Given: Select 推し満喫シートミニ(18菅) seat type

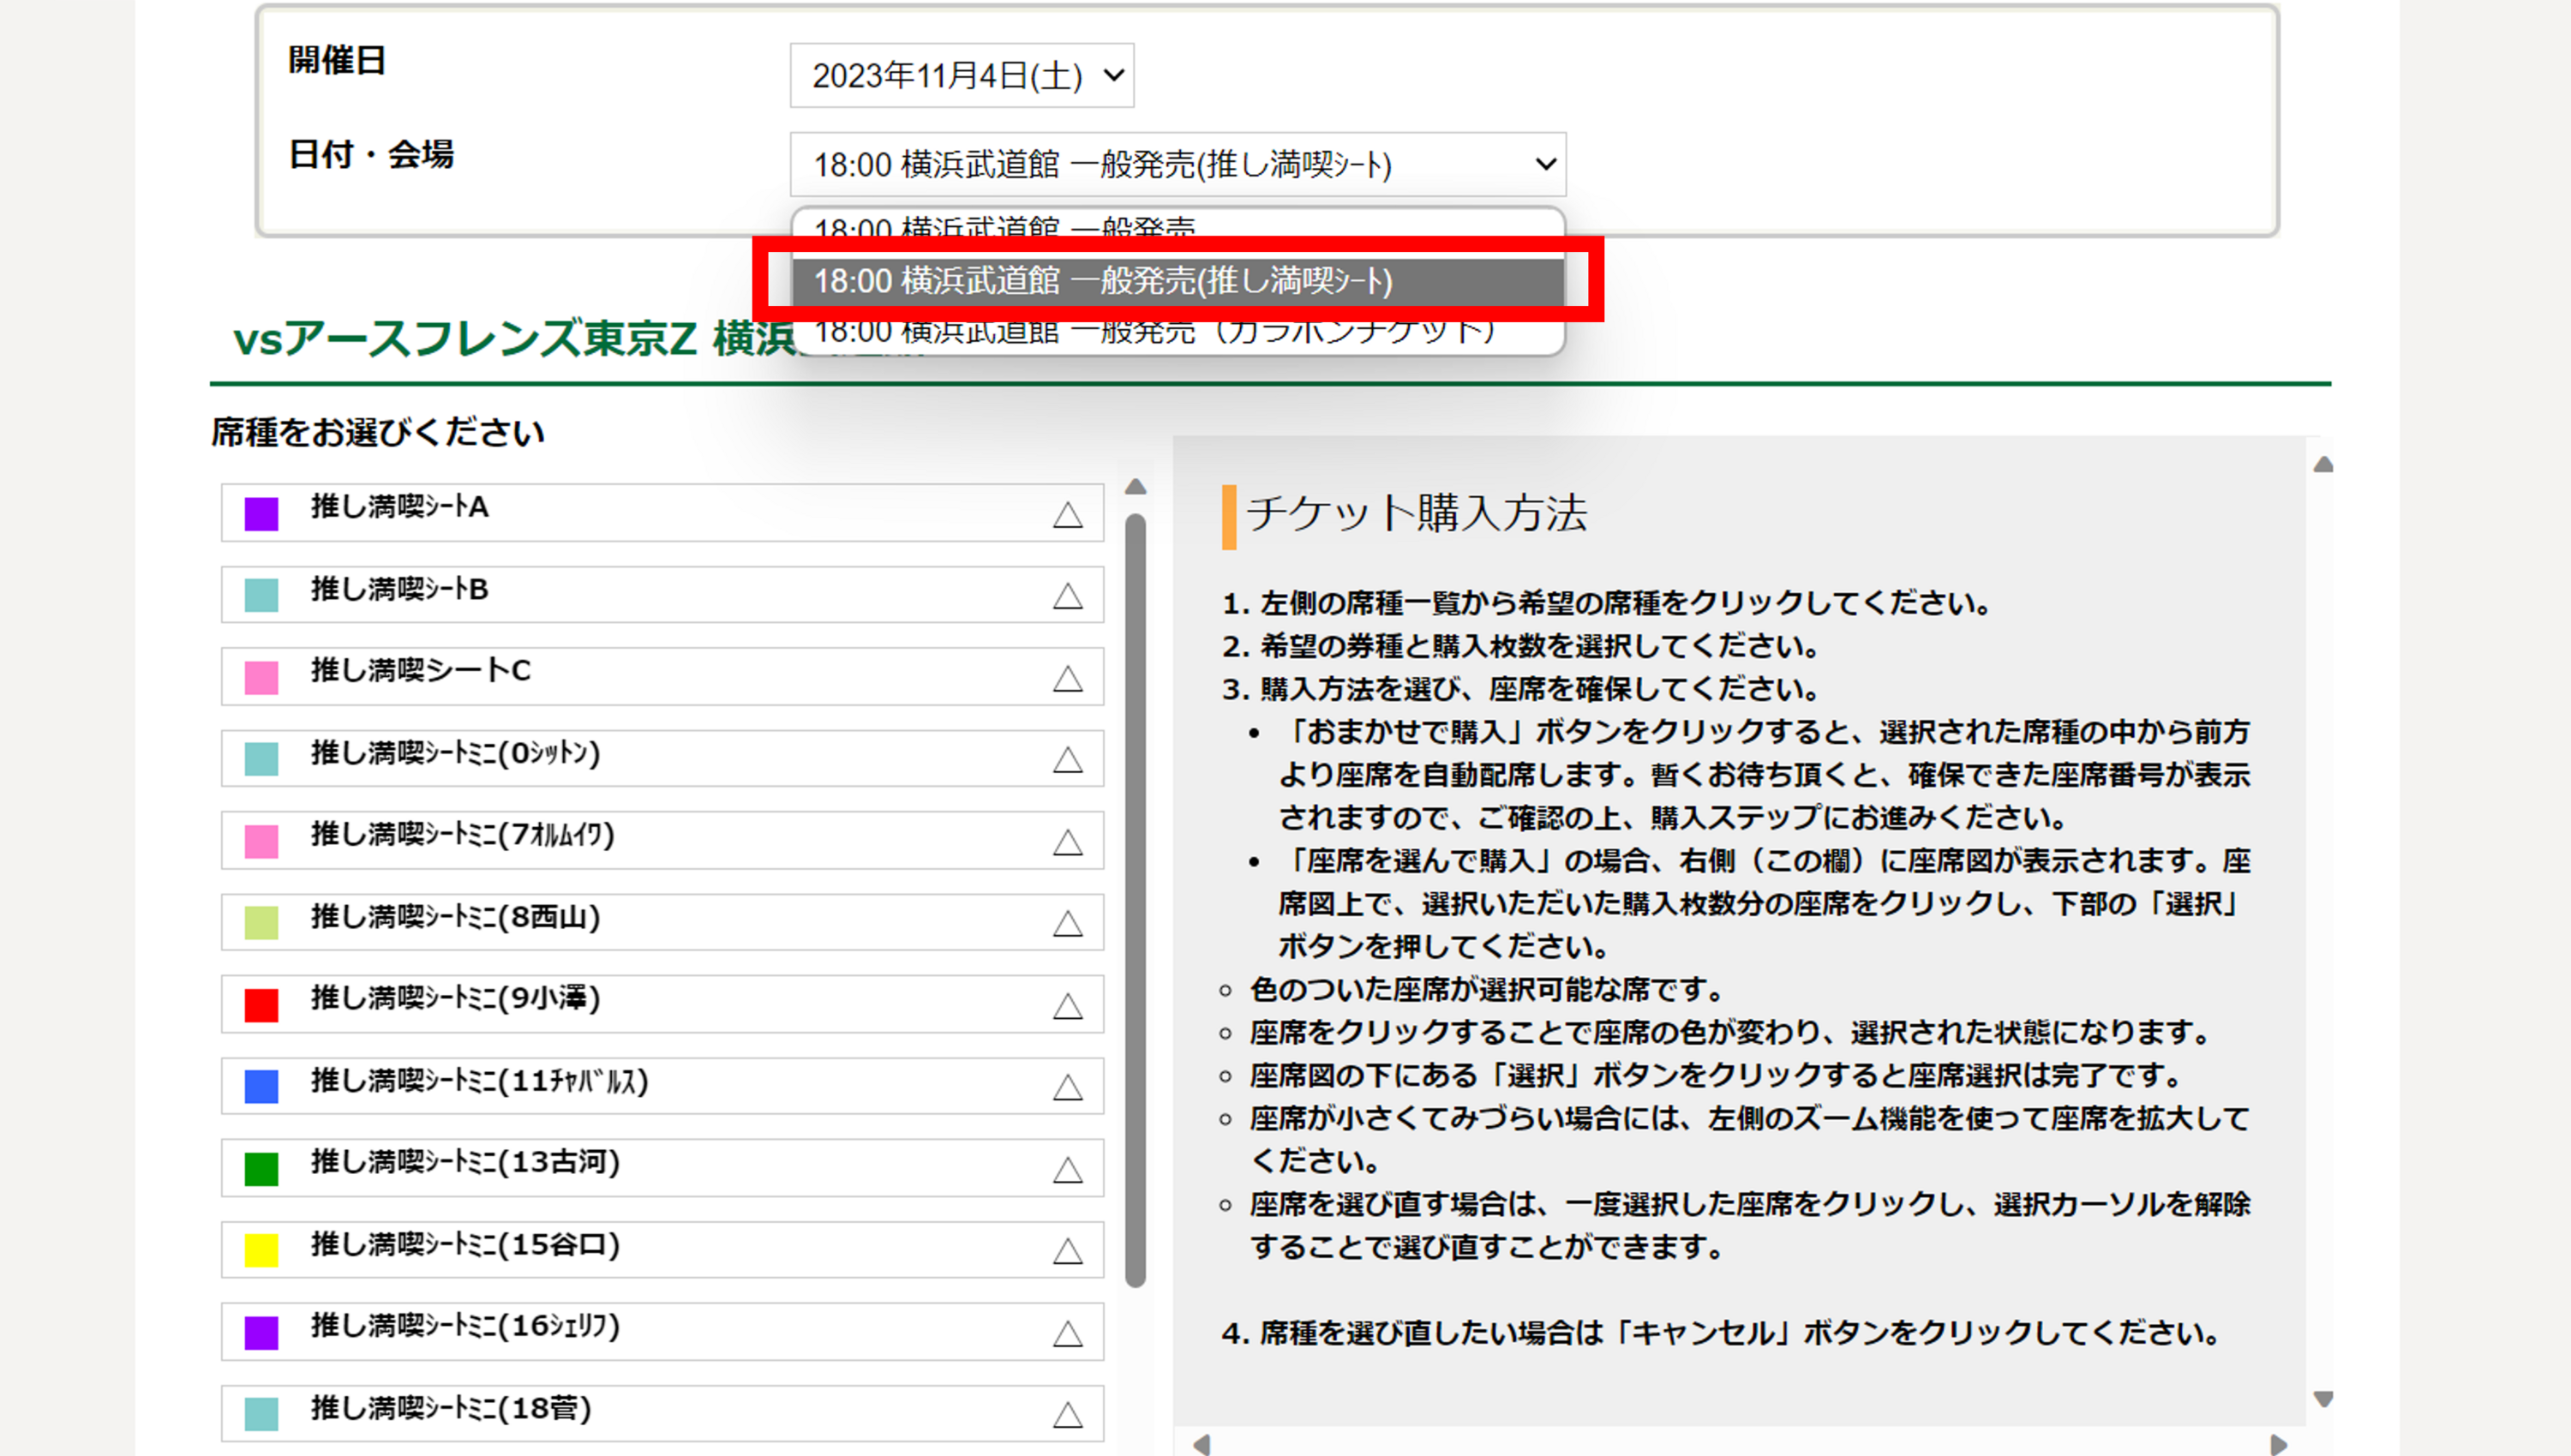Looking at the screenshot, I should [451, 1408].
